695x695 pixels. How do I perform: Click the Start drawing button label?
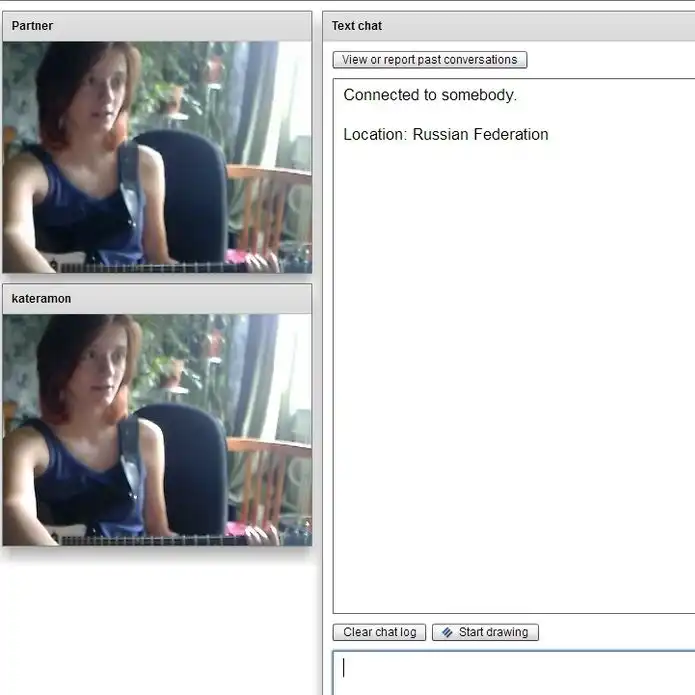[x=493, y=632]
